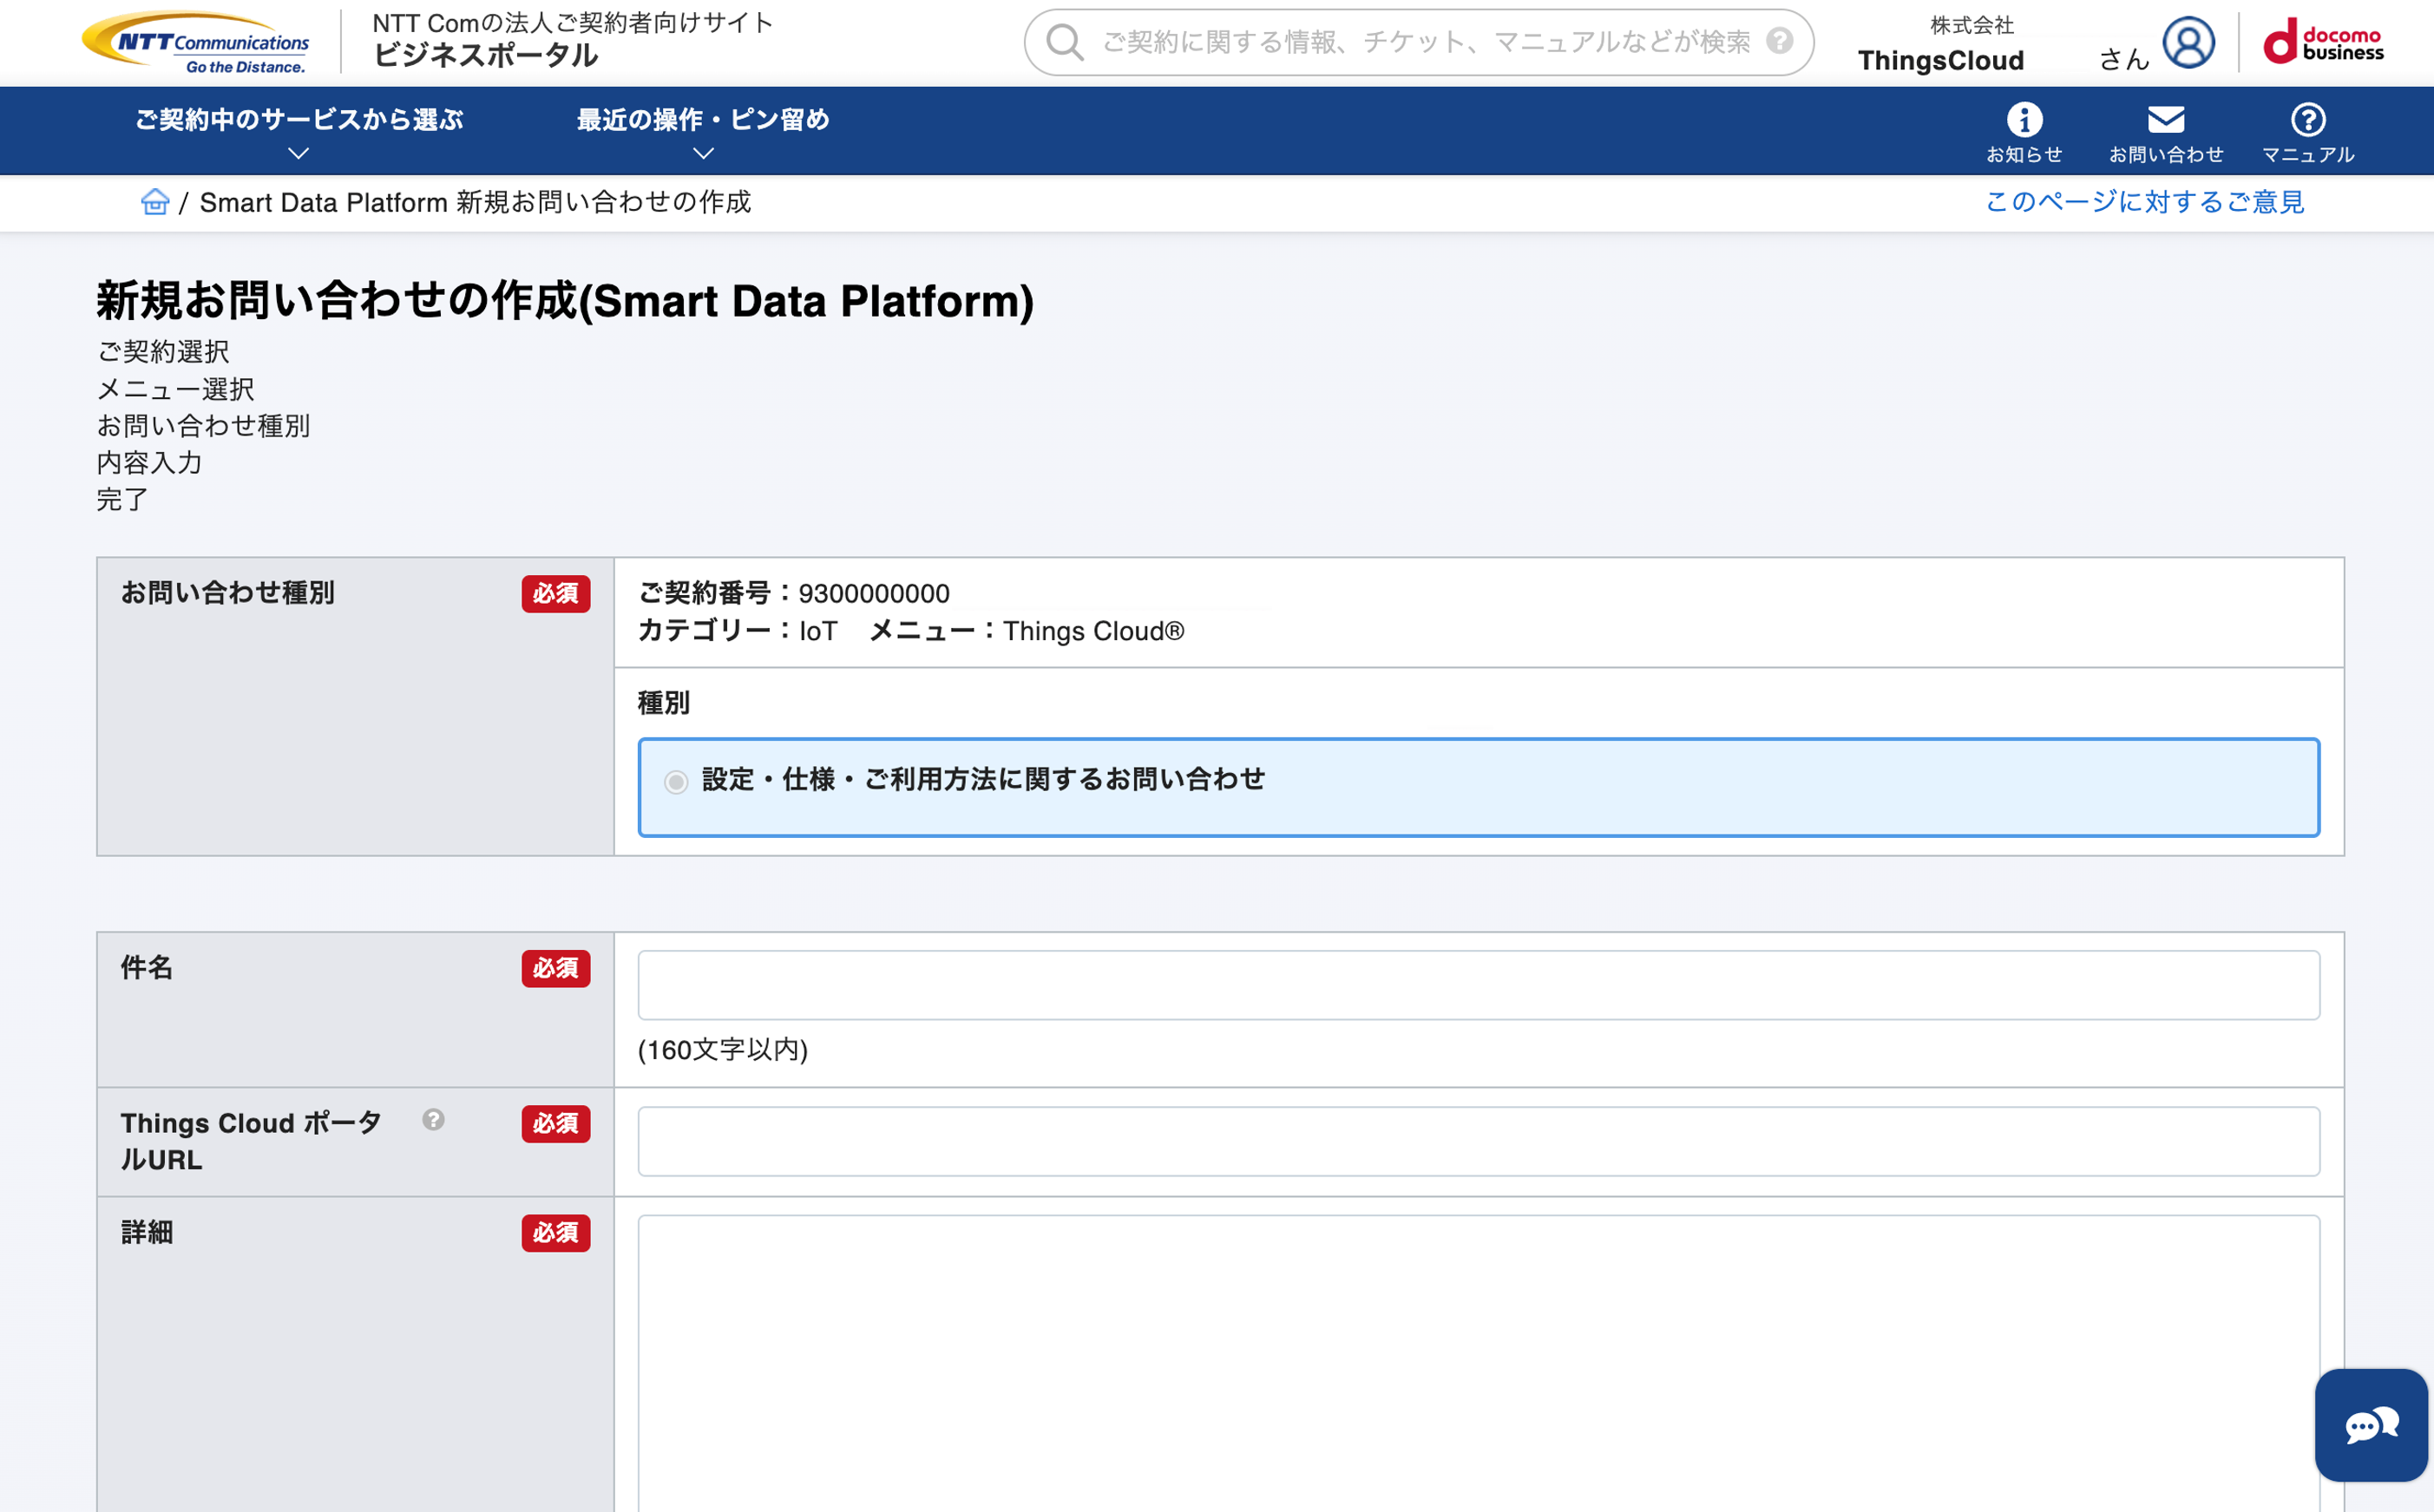Click contract number 9300000000
Screen dimensions: 2434x1512
click(874, 594)
